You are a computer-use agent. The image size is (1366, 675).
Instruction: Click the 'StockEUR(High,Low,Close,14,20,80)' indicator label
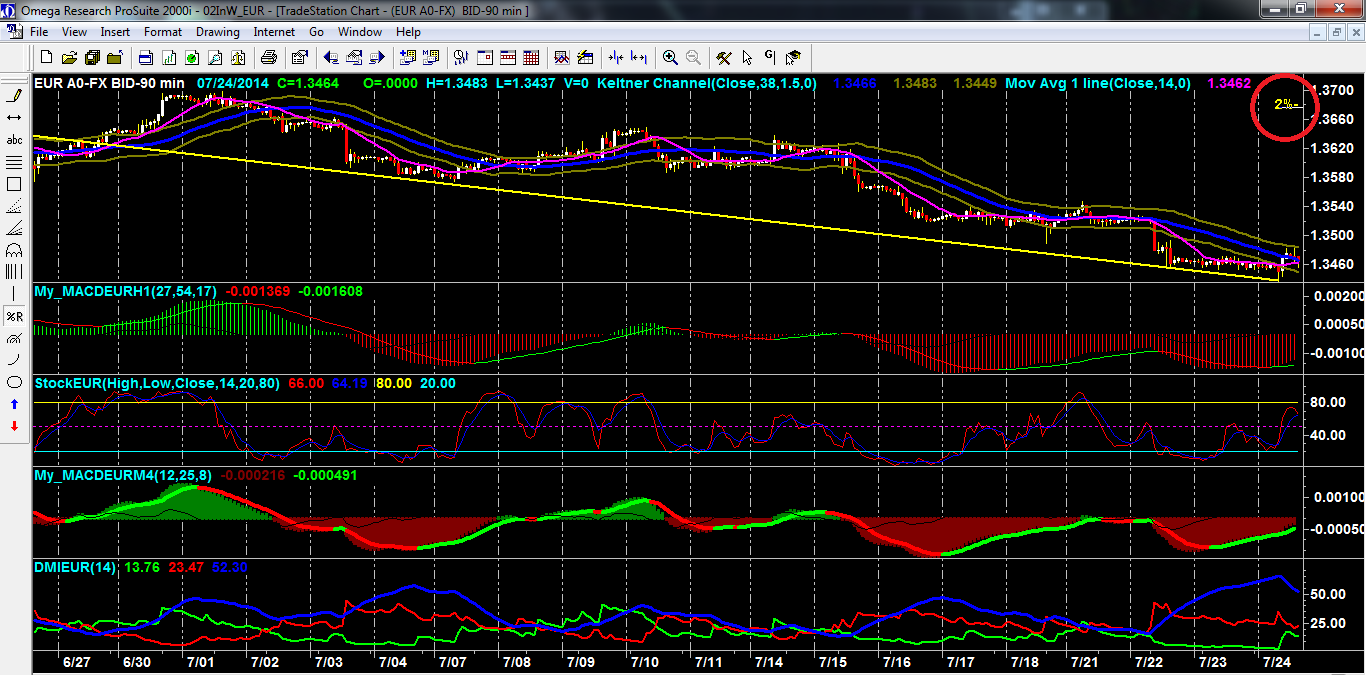[x=157, y=383]
